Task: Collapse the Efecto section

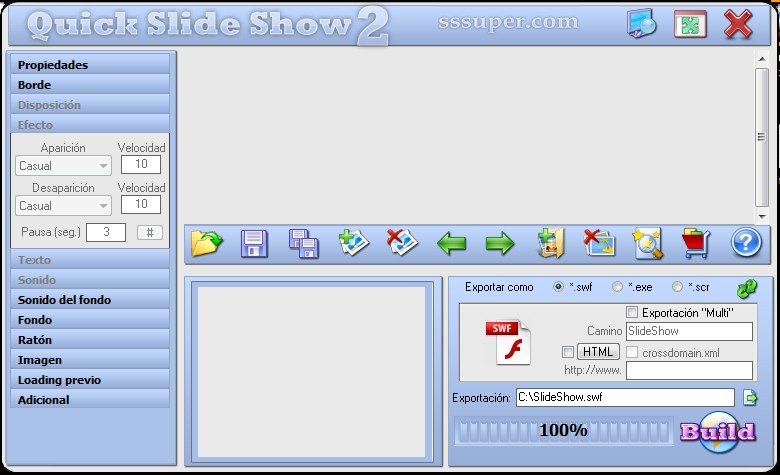Action: tap(90, 124)
